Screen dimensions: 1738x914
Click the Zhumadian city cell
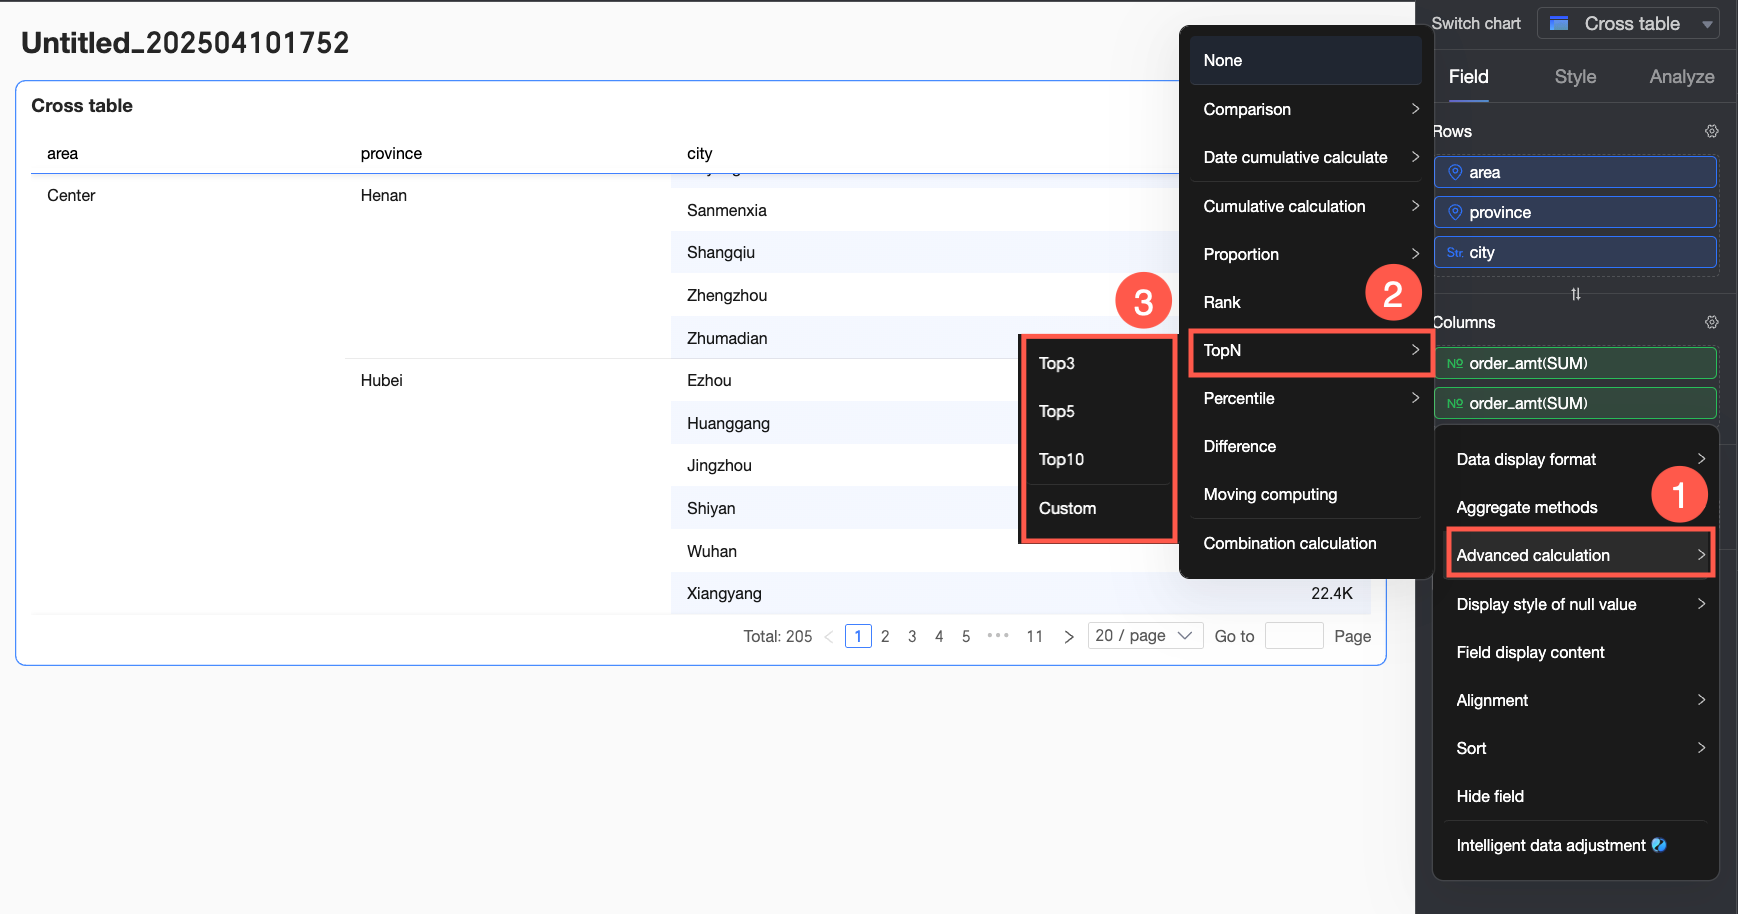point(727,338)
